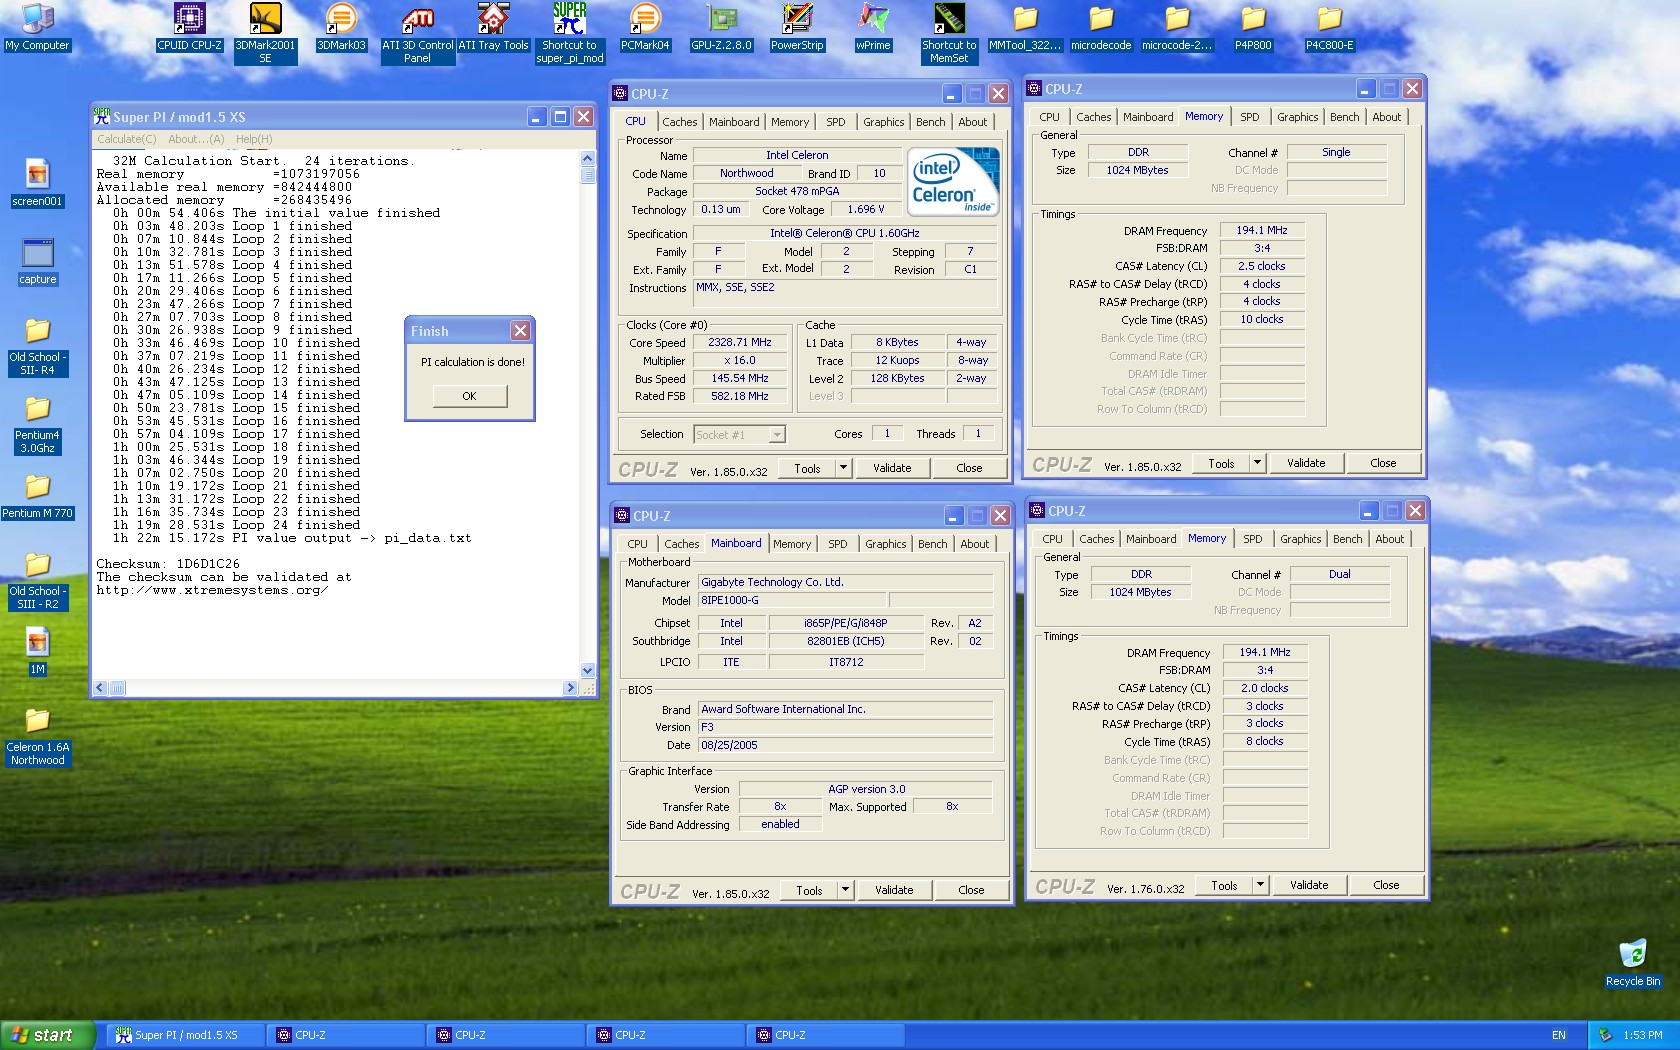Click Close in Single channel Memory window
Image resolution: width=1680 pixels, height=1050 pixels.
1383,462
